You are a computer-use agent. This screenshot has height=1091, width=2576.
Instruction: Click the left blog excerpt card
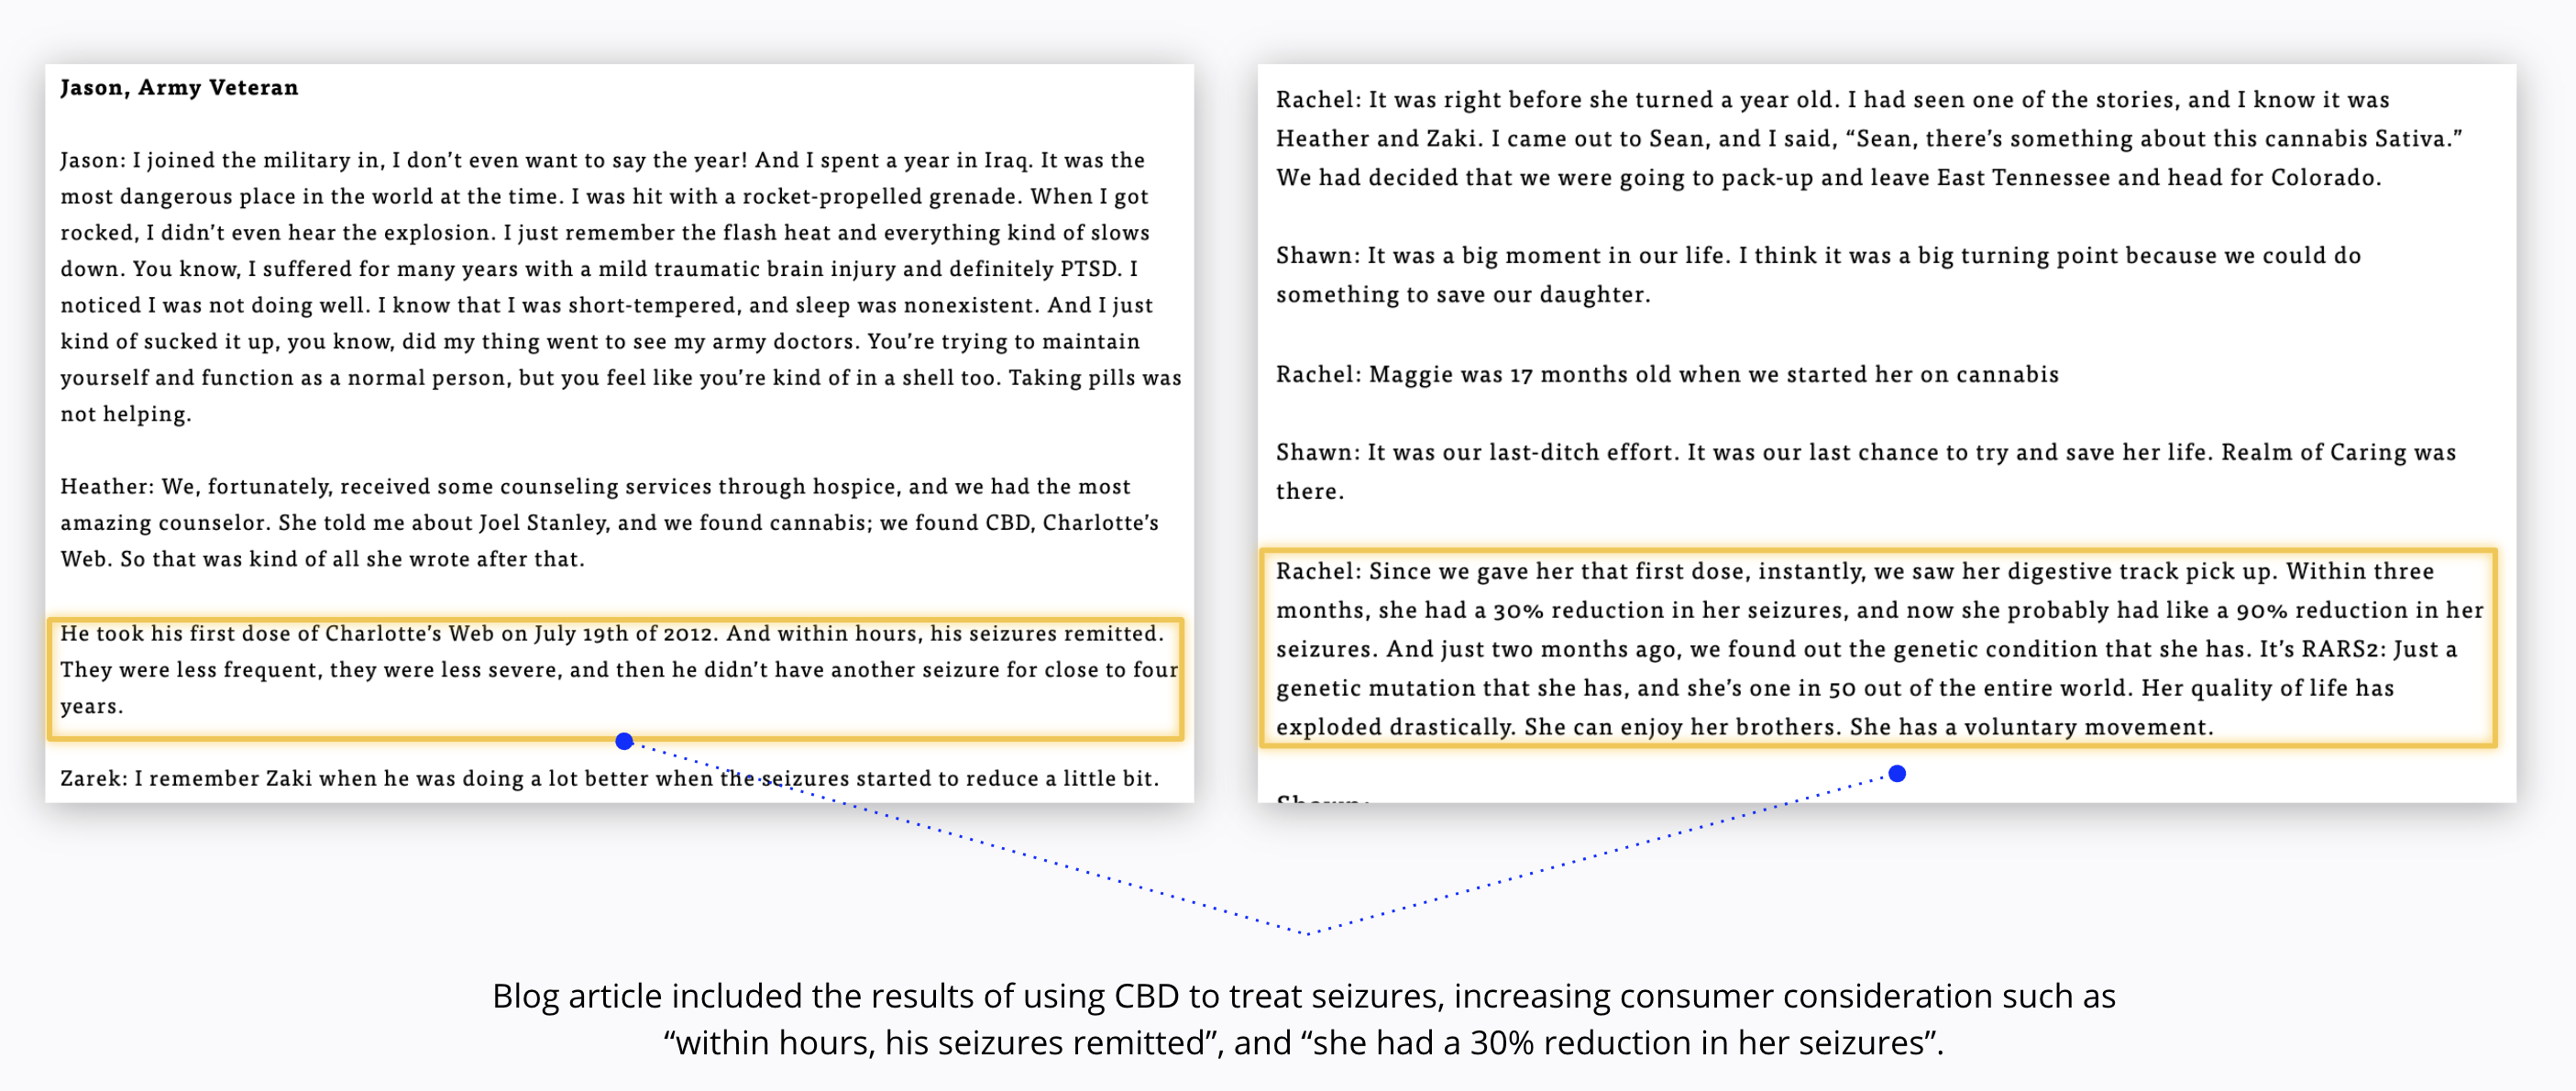[x=619, y=433]
